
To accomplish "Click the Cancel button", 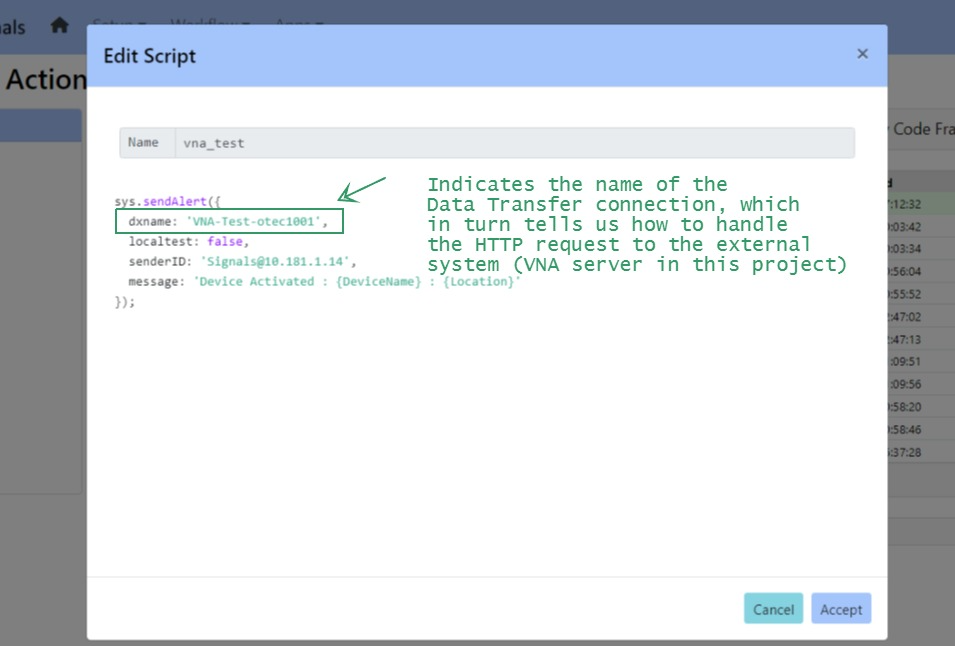I will (773, 609).
